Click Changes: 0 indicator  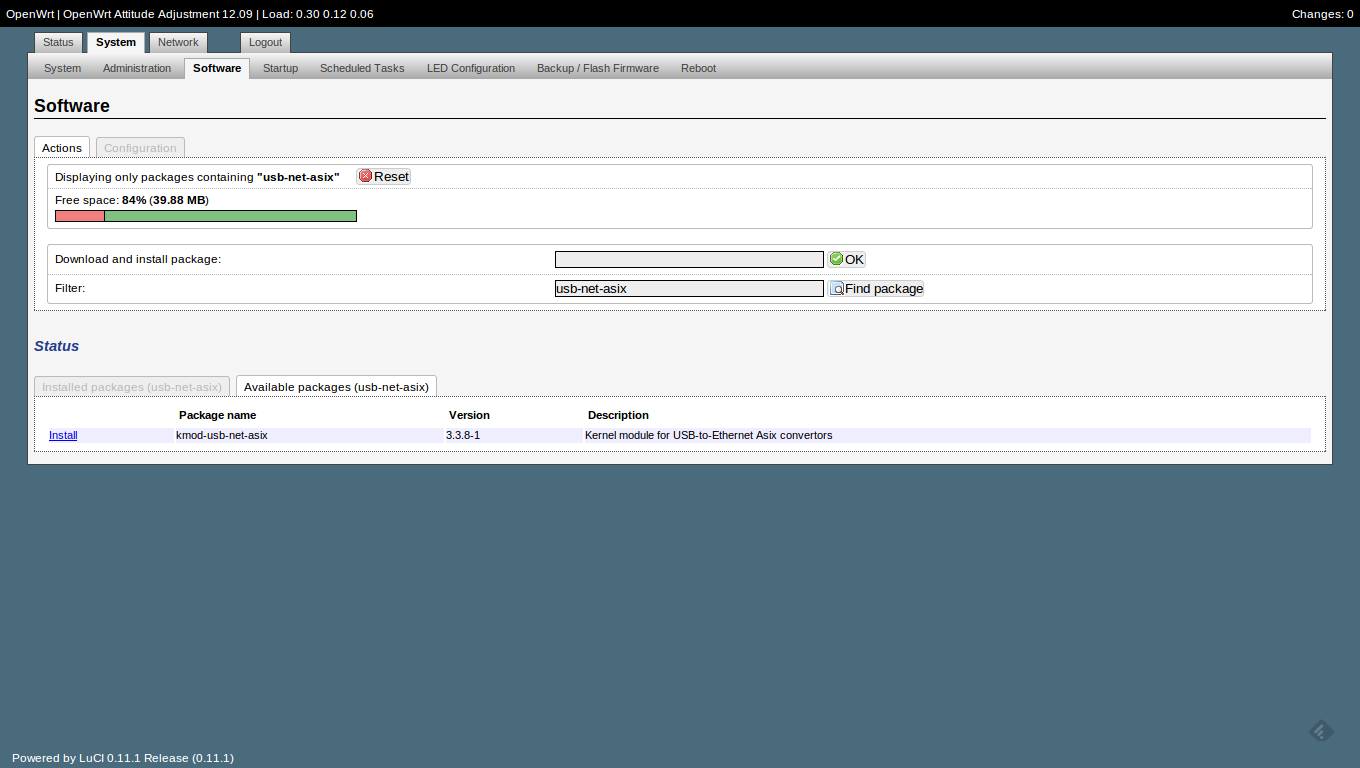pos(1322,14)
